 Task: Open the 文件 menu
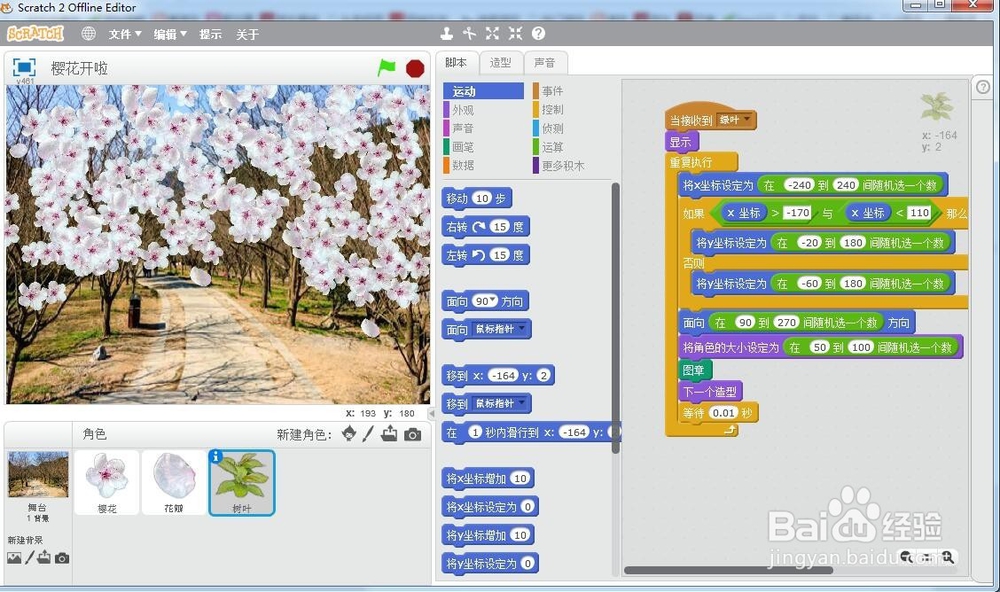[x=124, y=34]
